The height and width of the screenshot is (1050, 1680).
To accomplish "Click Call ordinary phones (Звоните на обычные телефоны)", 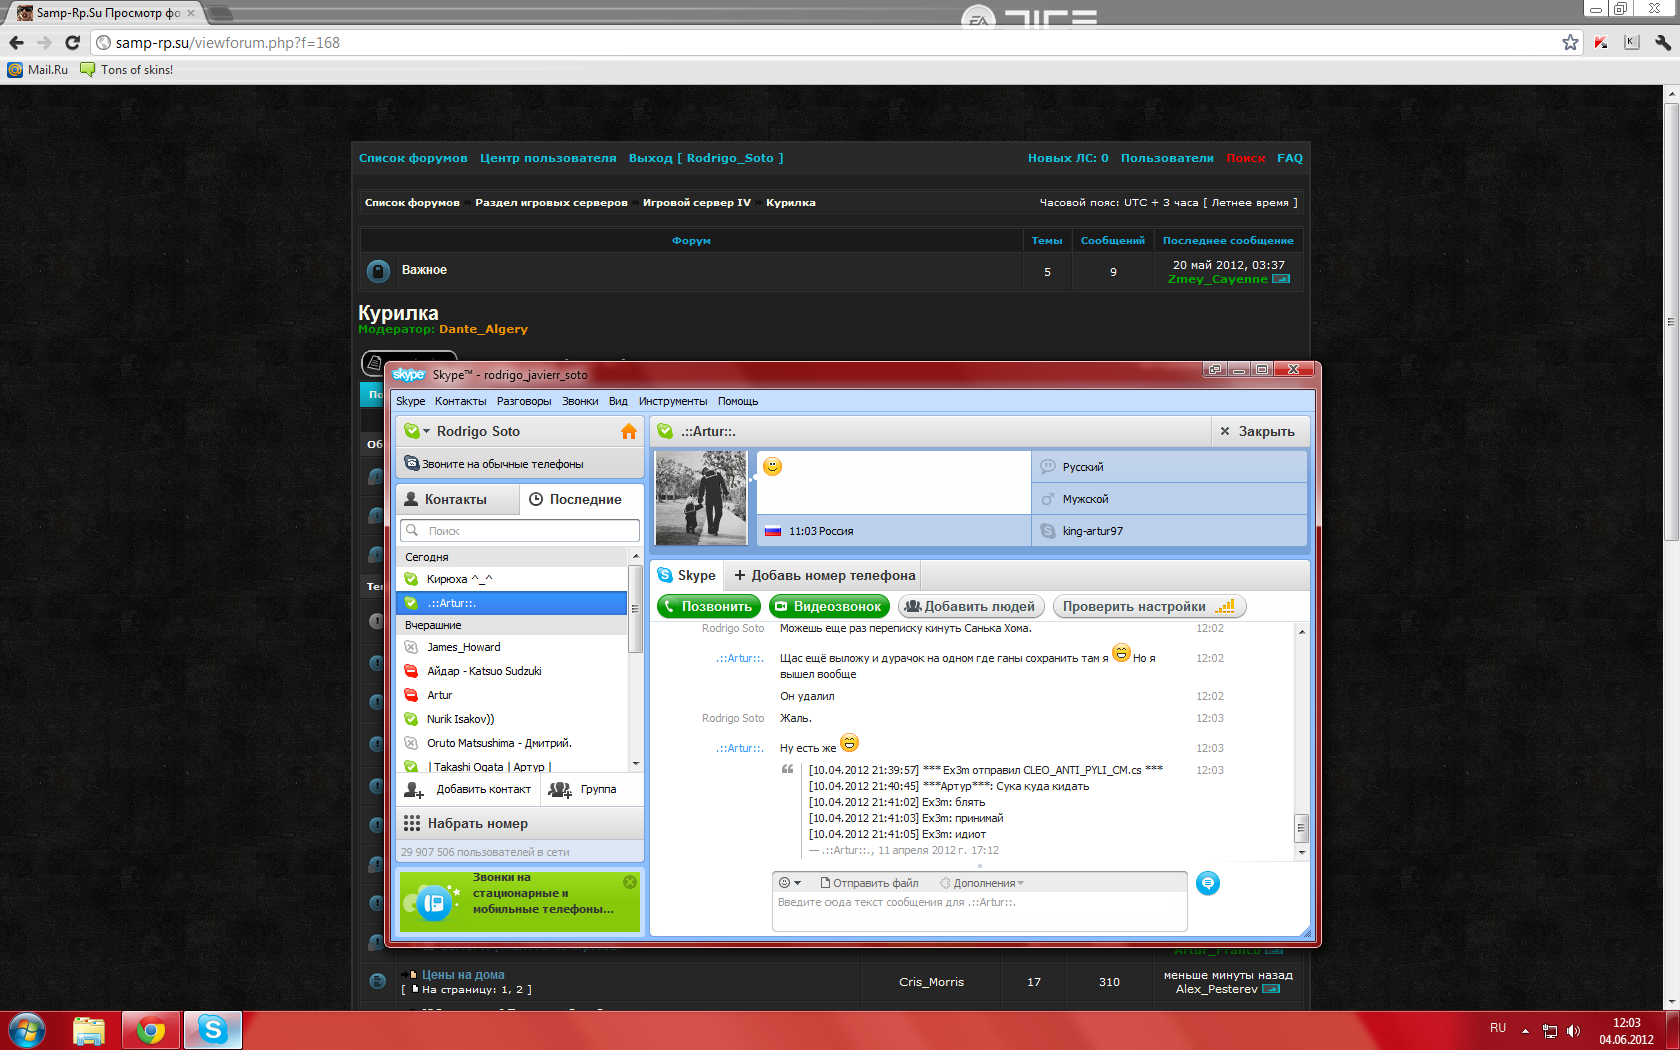I will pos(520,464).
